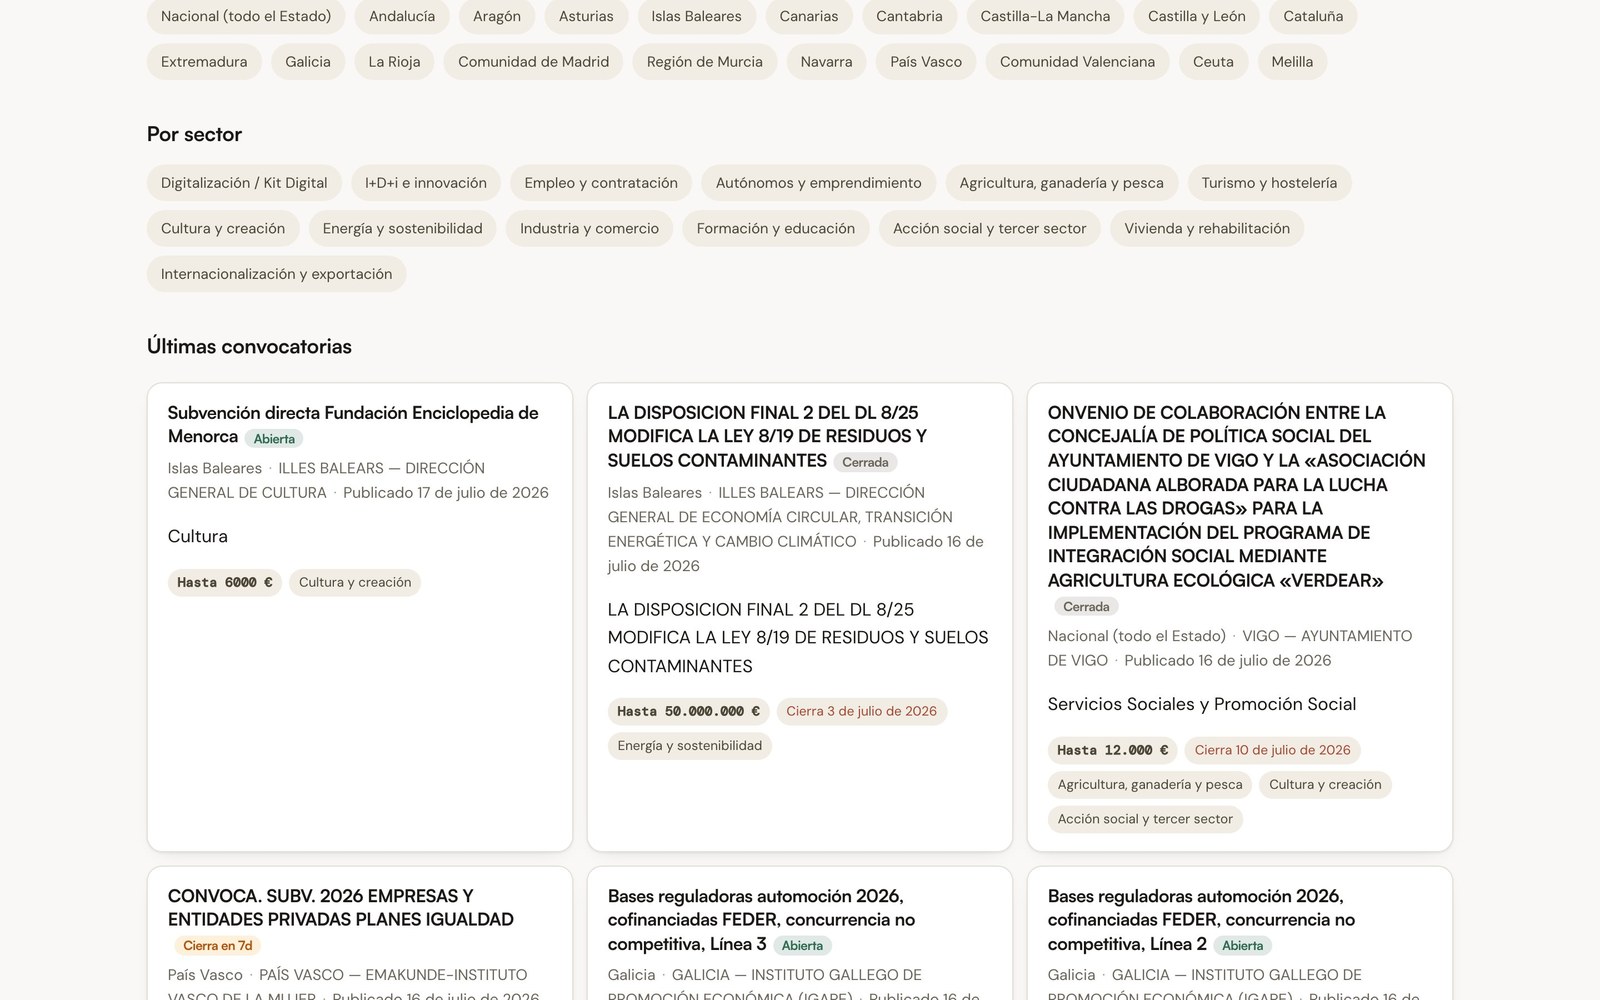Click the Hasta 6000 € amount badge
This screenshot has width=1600, height=1000.
click(225, 583)
